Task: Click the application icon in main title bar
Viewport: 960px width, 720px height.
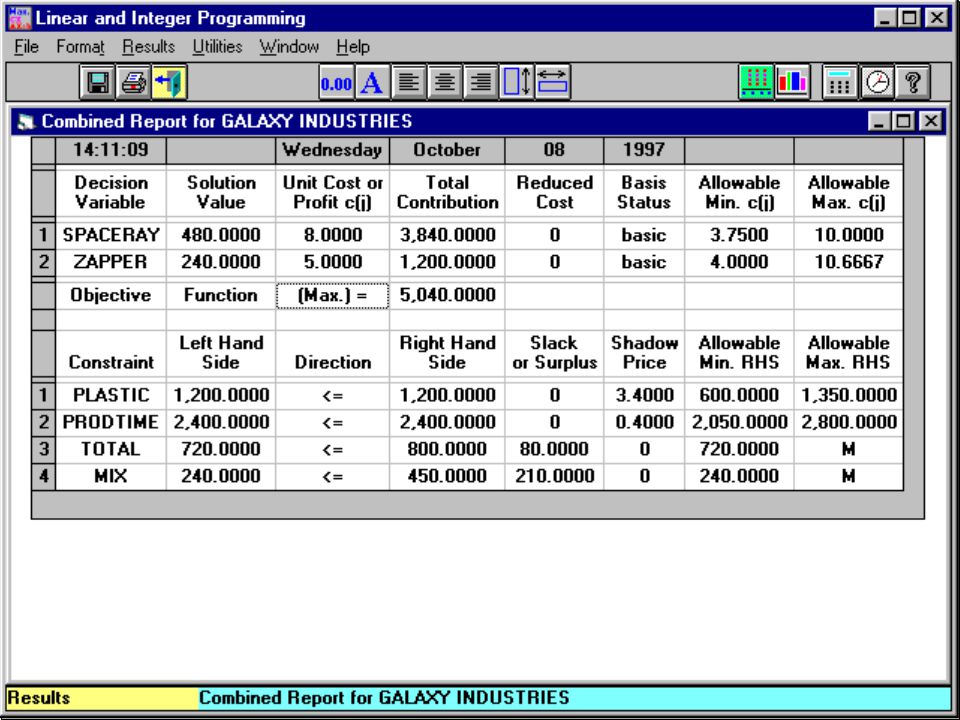Action: (x=18, y=18)
